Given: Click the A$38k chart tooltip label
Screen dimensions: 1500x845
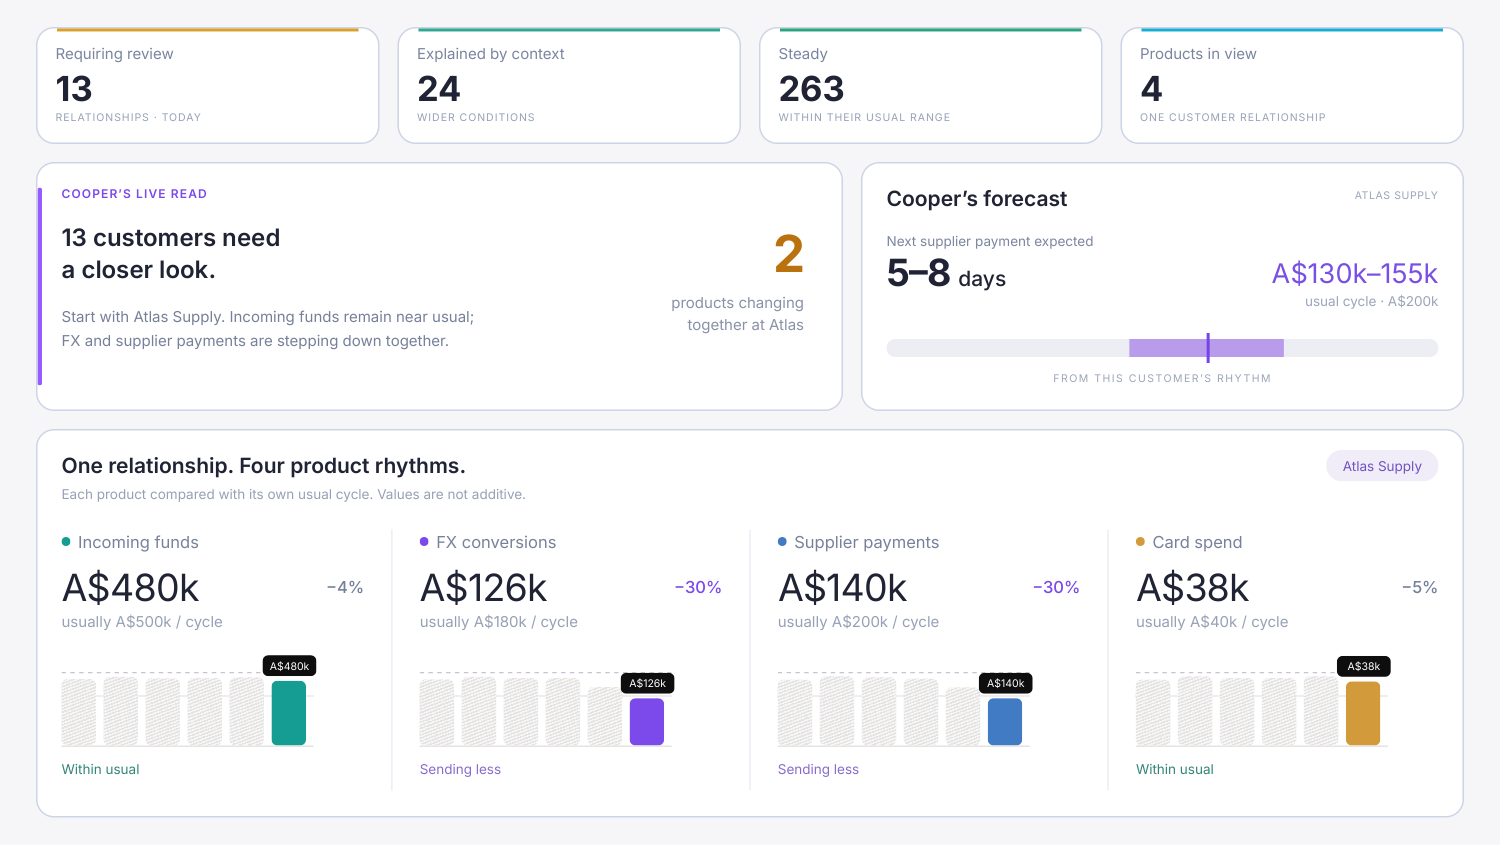Looking at the screenshot, I should coord(1364,666).
